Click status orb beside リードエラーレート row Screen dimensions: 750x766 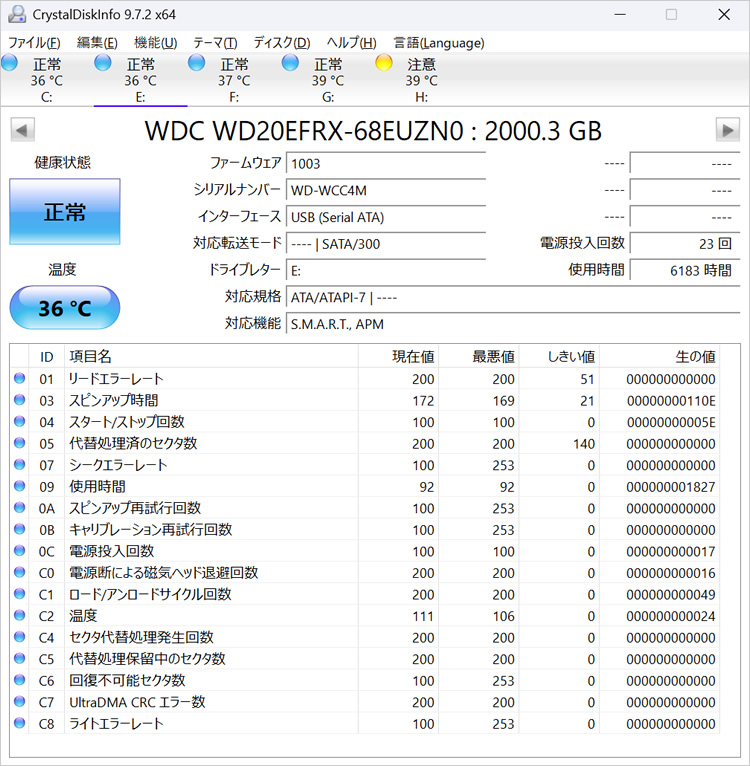tap(20, 379)
